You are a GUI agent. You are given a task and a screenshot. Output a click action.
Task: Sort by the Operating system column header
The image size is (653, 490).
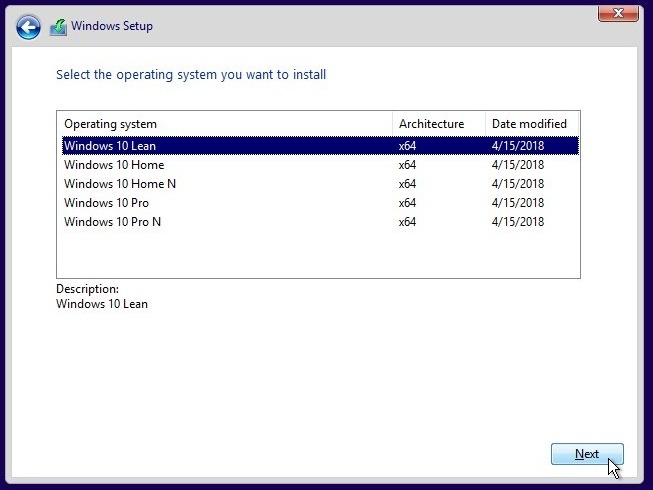tap(225, 124)
